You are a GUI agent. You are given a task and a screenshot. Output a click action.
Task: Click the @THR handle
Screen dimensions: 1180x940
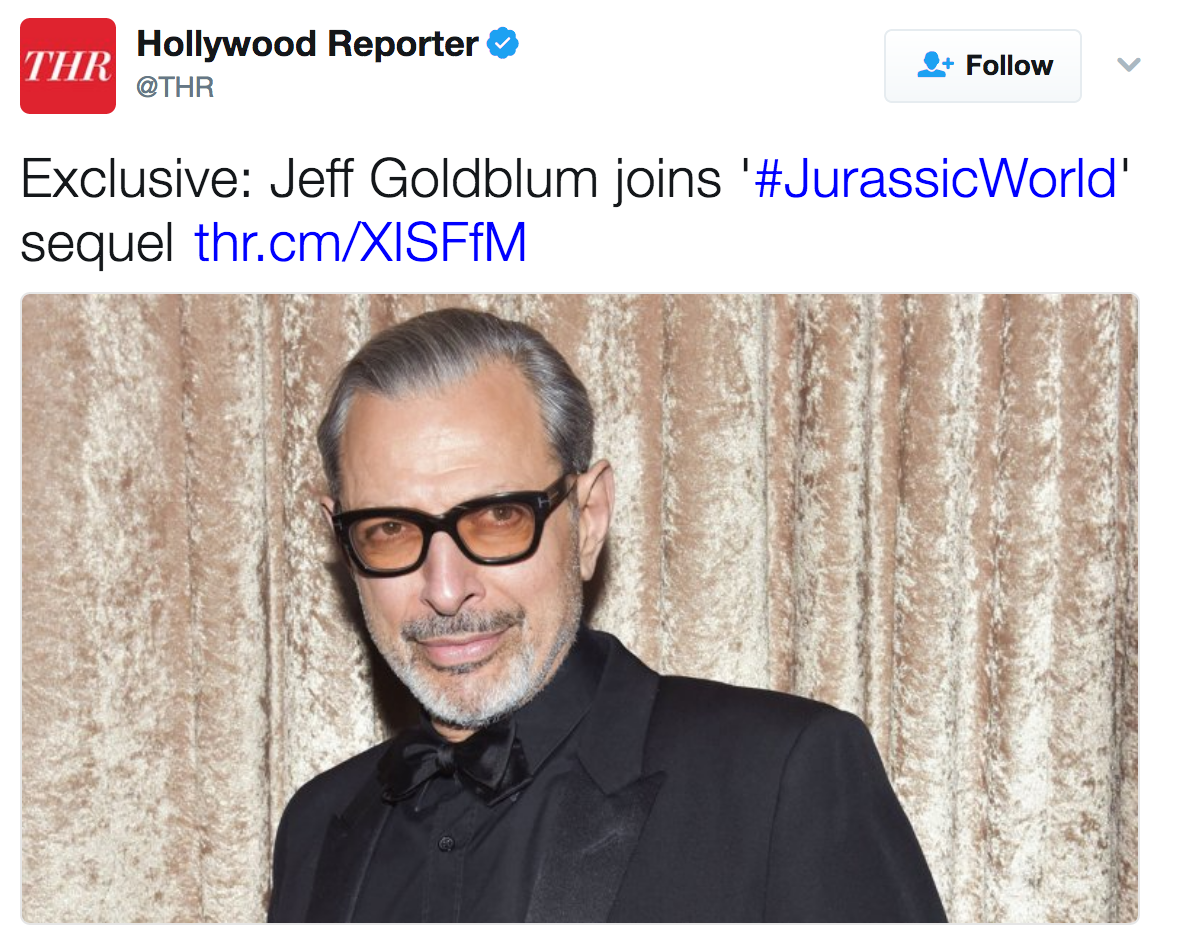coord(175,87)
